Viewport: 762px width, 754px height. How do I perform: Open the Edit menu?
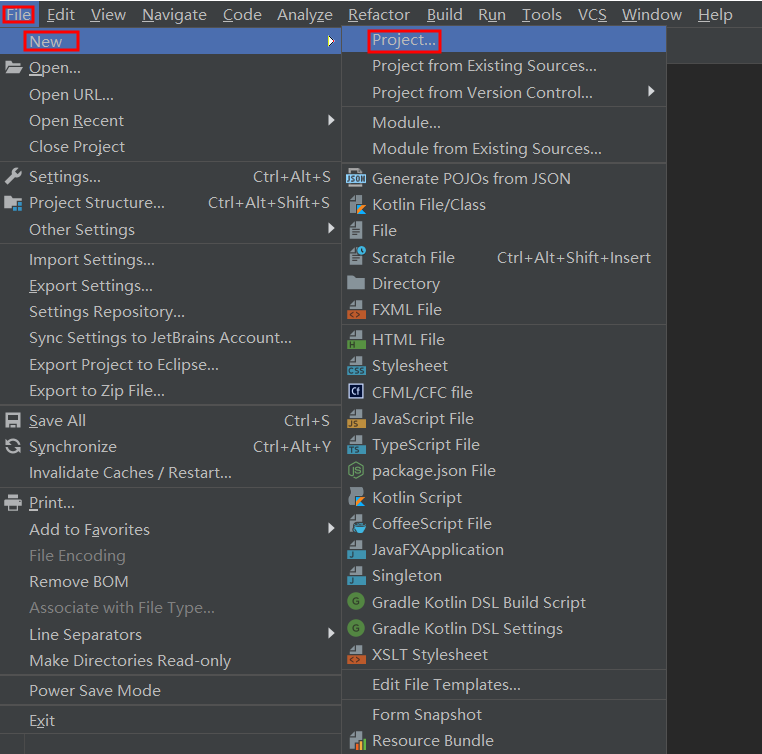click(x=61, y=15)
